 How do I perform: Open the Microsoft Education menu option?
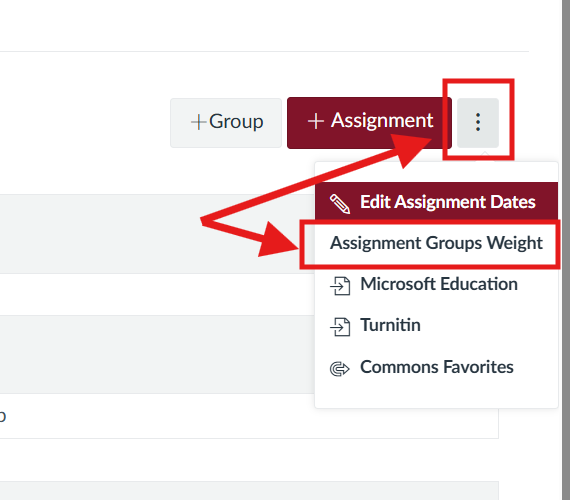[x=436, y=284]
